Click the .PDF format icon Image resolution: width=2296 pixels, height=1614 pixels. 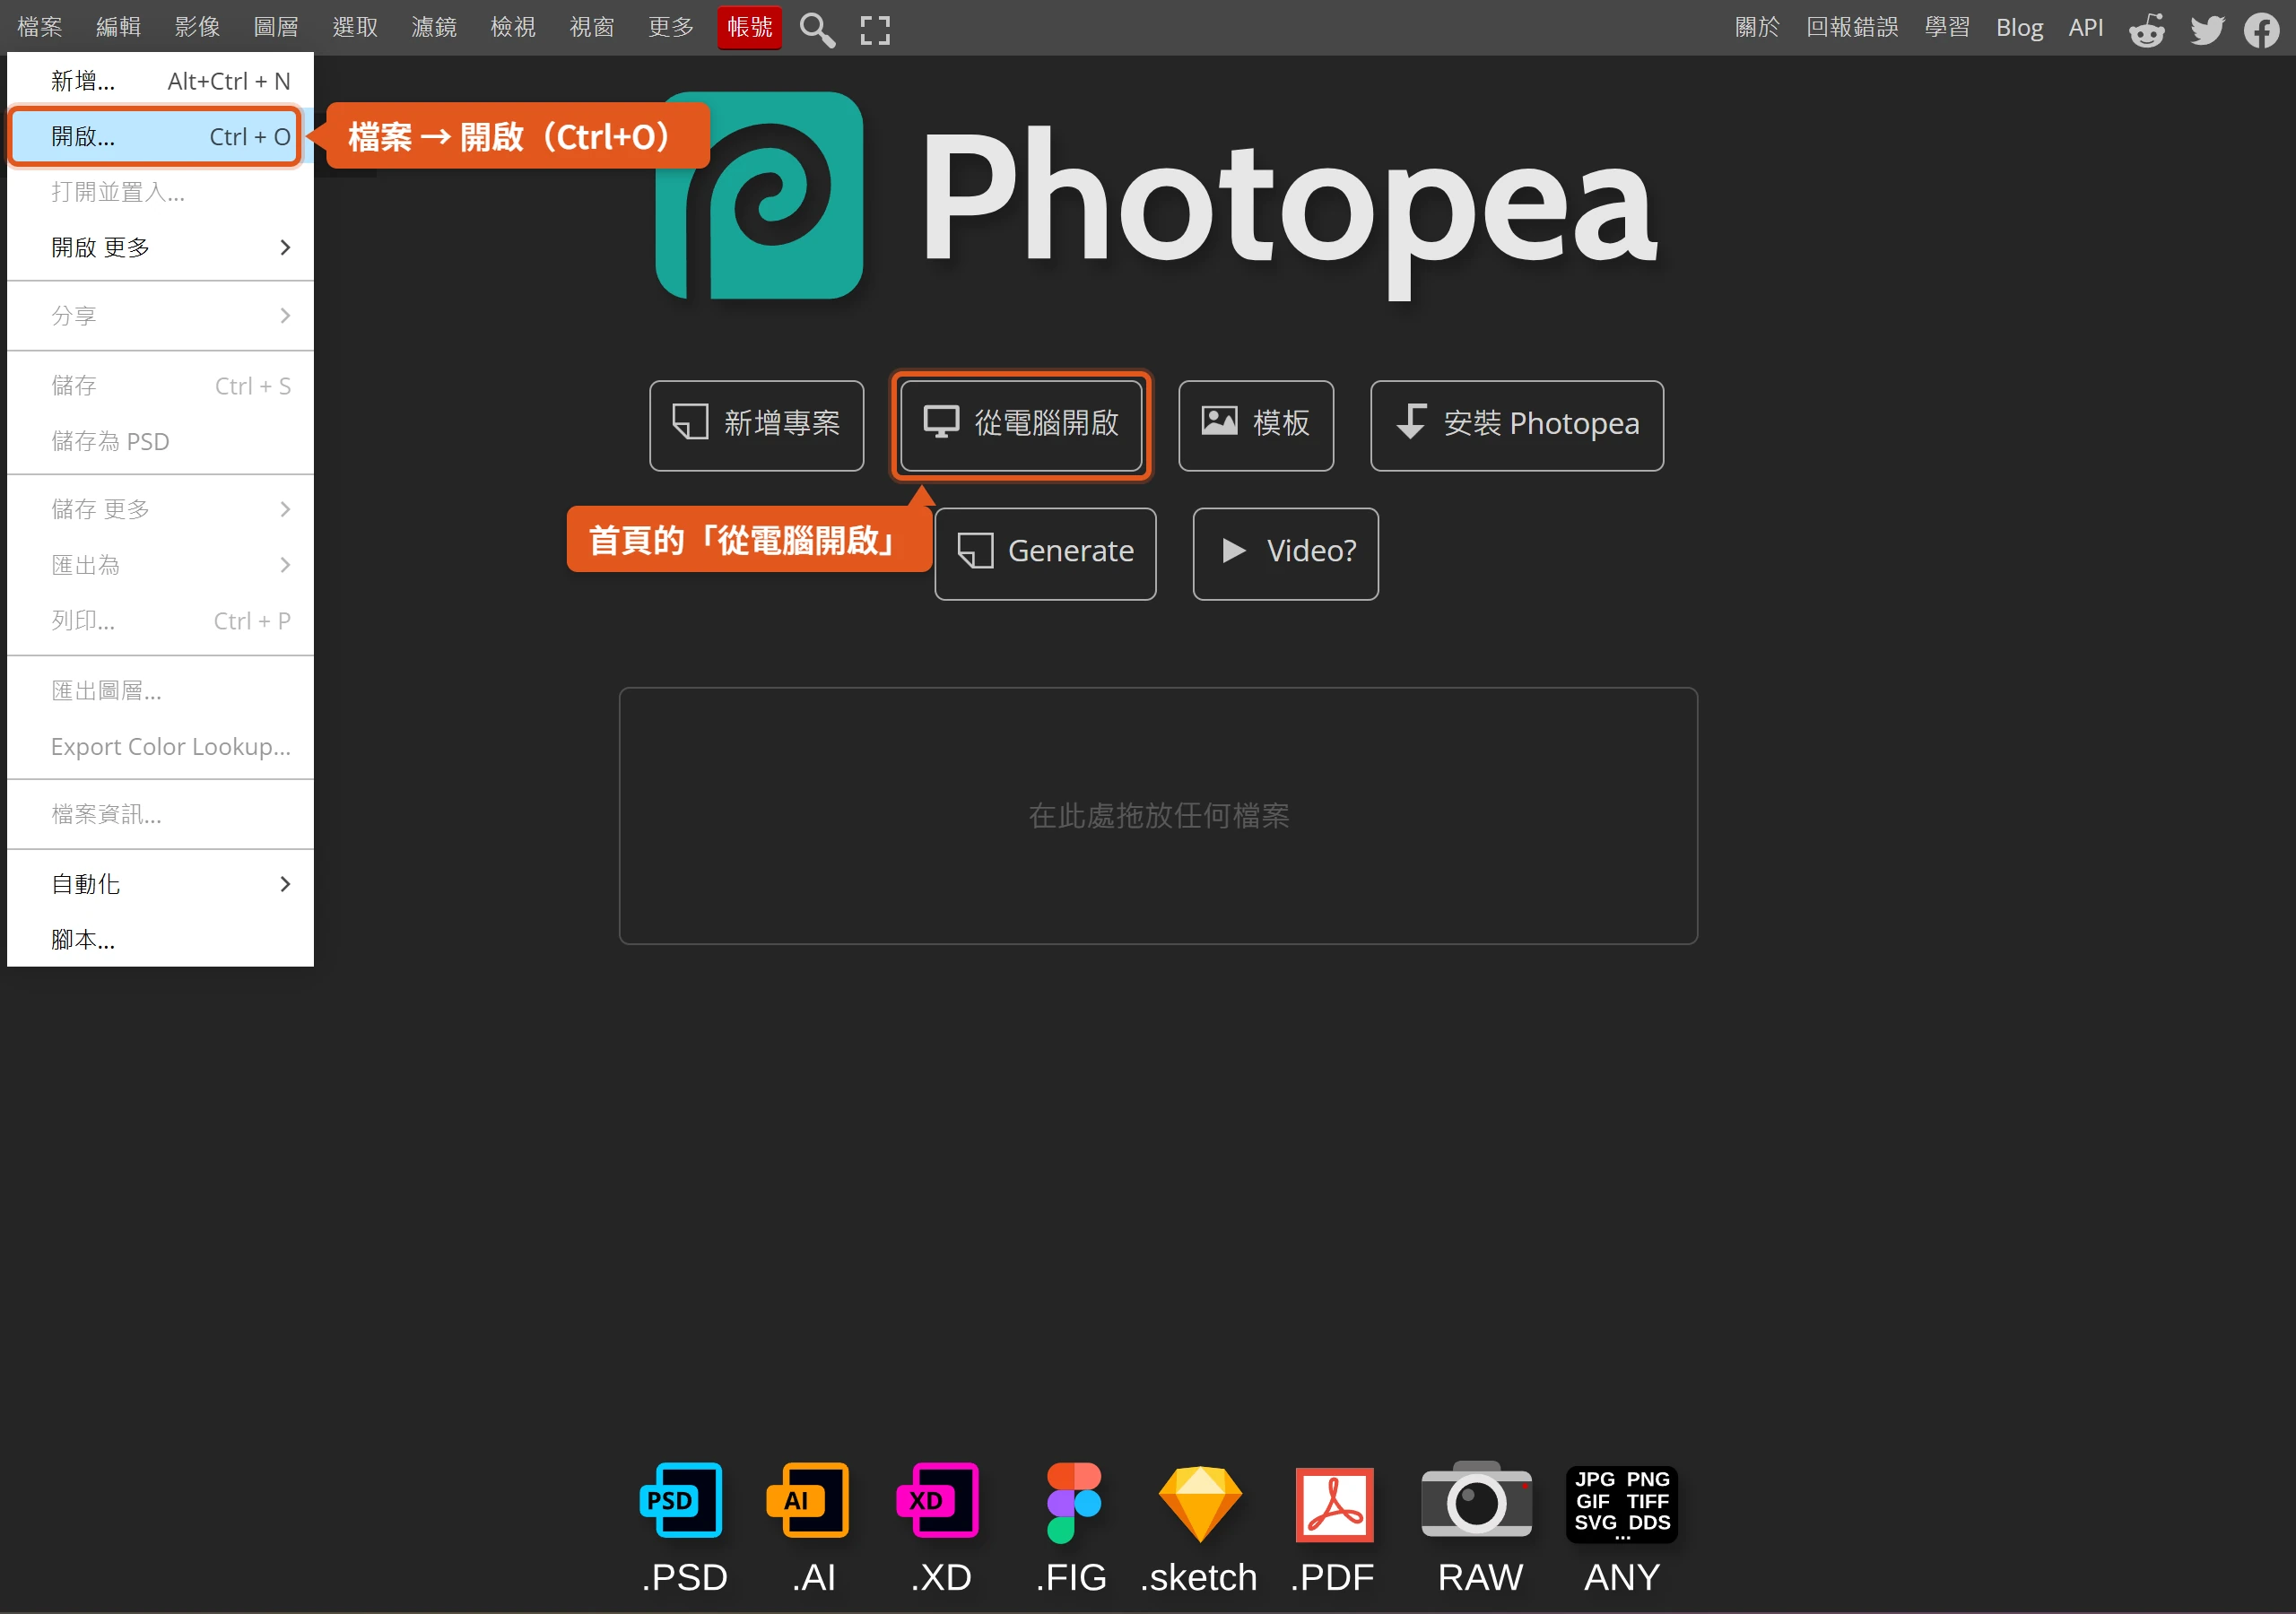(1334, 1504)
